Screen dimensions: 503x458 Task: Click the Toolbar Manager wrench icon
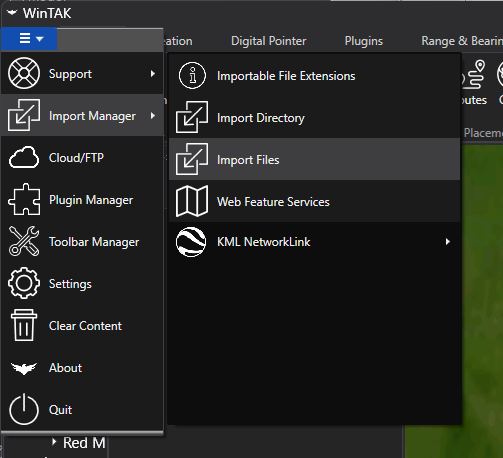[x=24, y=241]
